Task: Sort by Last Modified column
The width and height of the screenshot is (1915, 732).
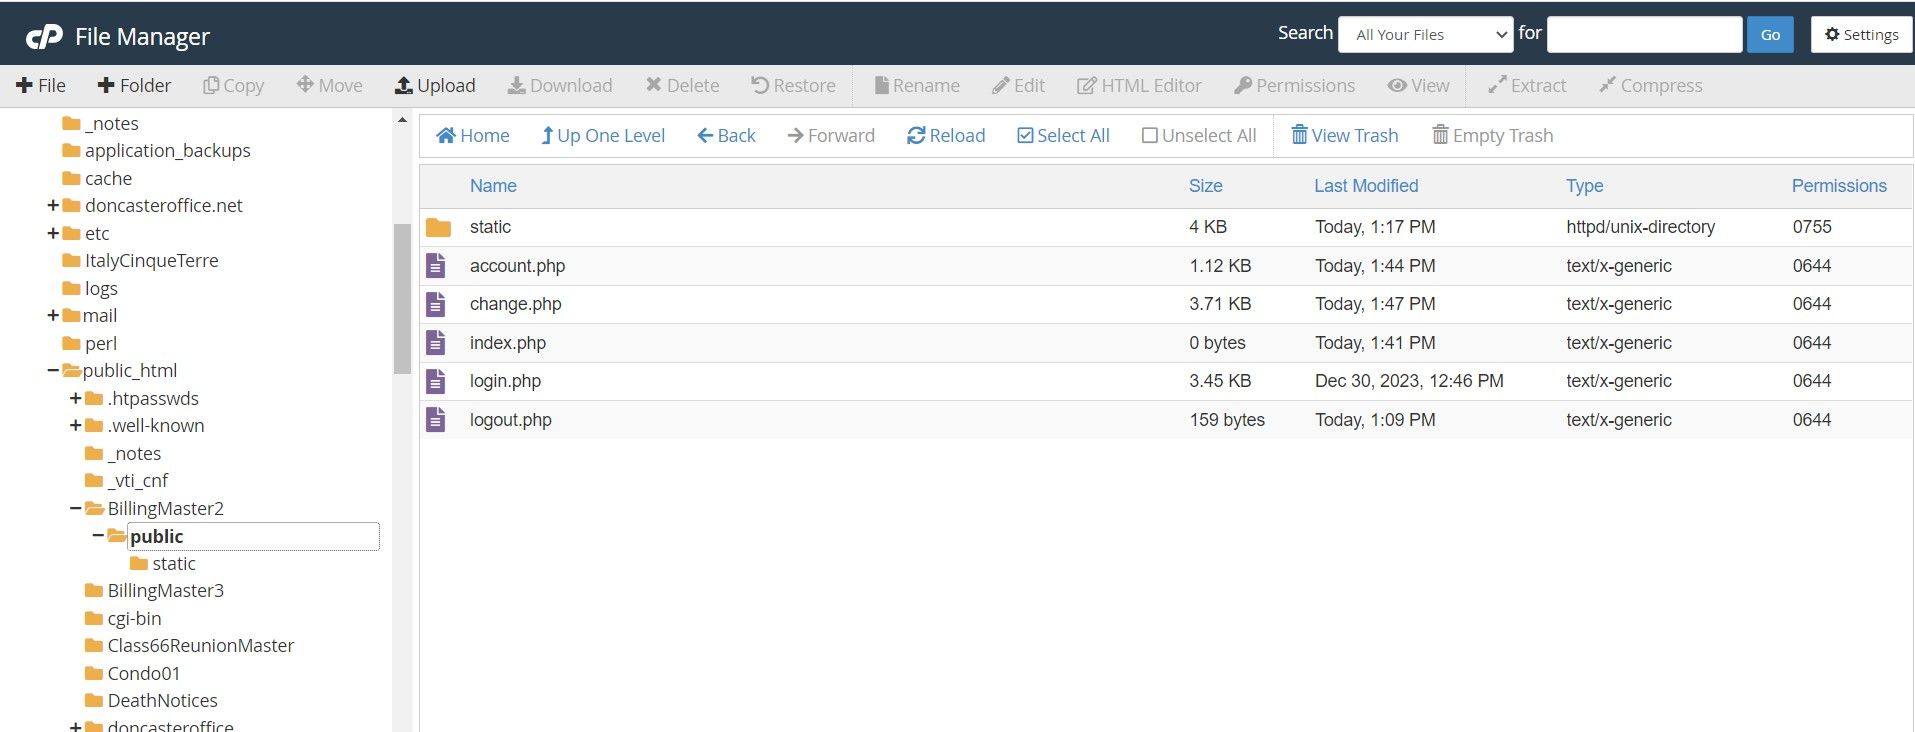Action: 1366,186
